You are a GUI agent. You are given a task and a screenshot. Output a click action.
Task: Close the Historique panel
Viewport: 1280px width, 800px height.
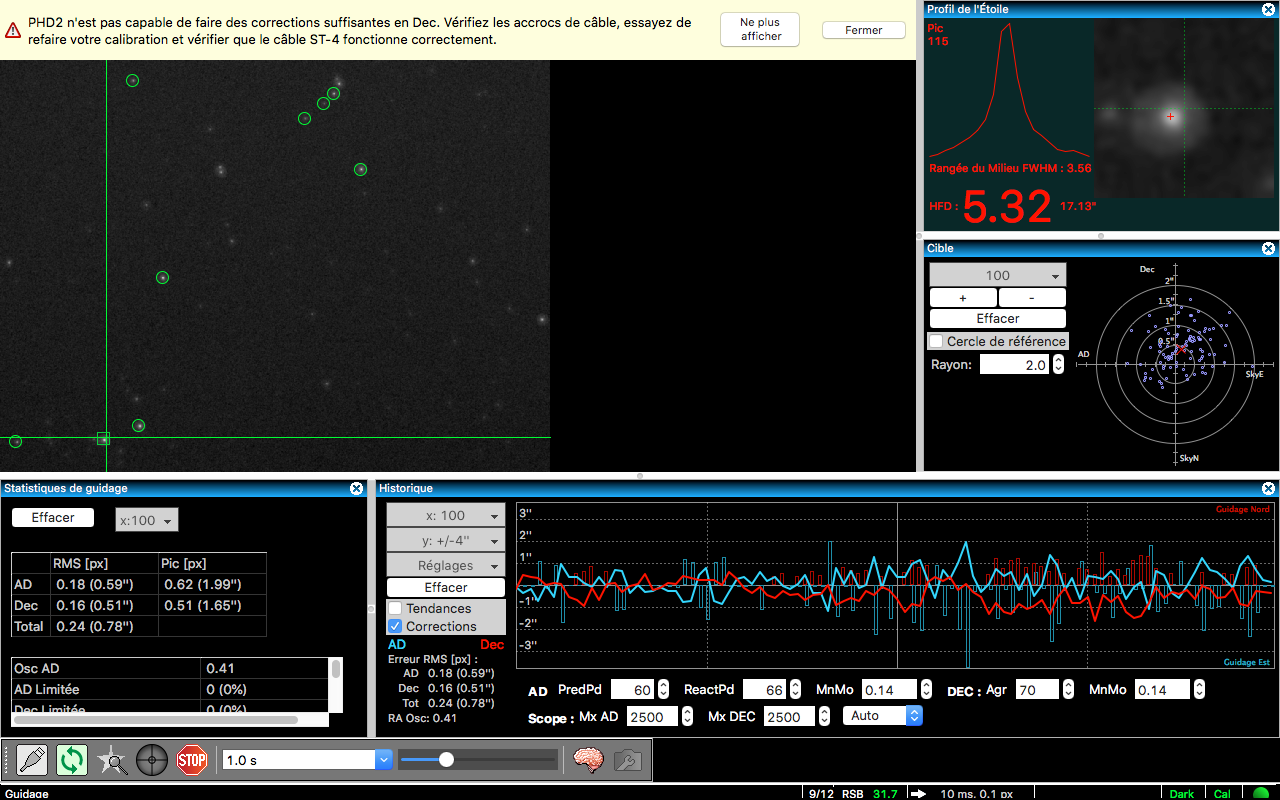[1268, 488]
